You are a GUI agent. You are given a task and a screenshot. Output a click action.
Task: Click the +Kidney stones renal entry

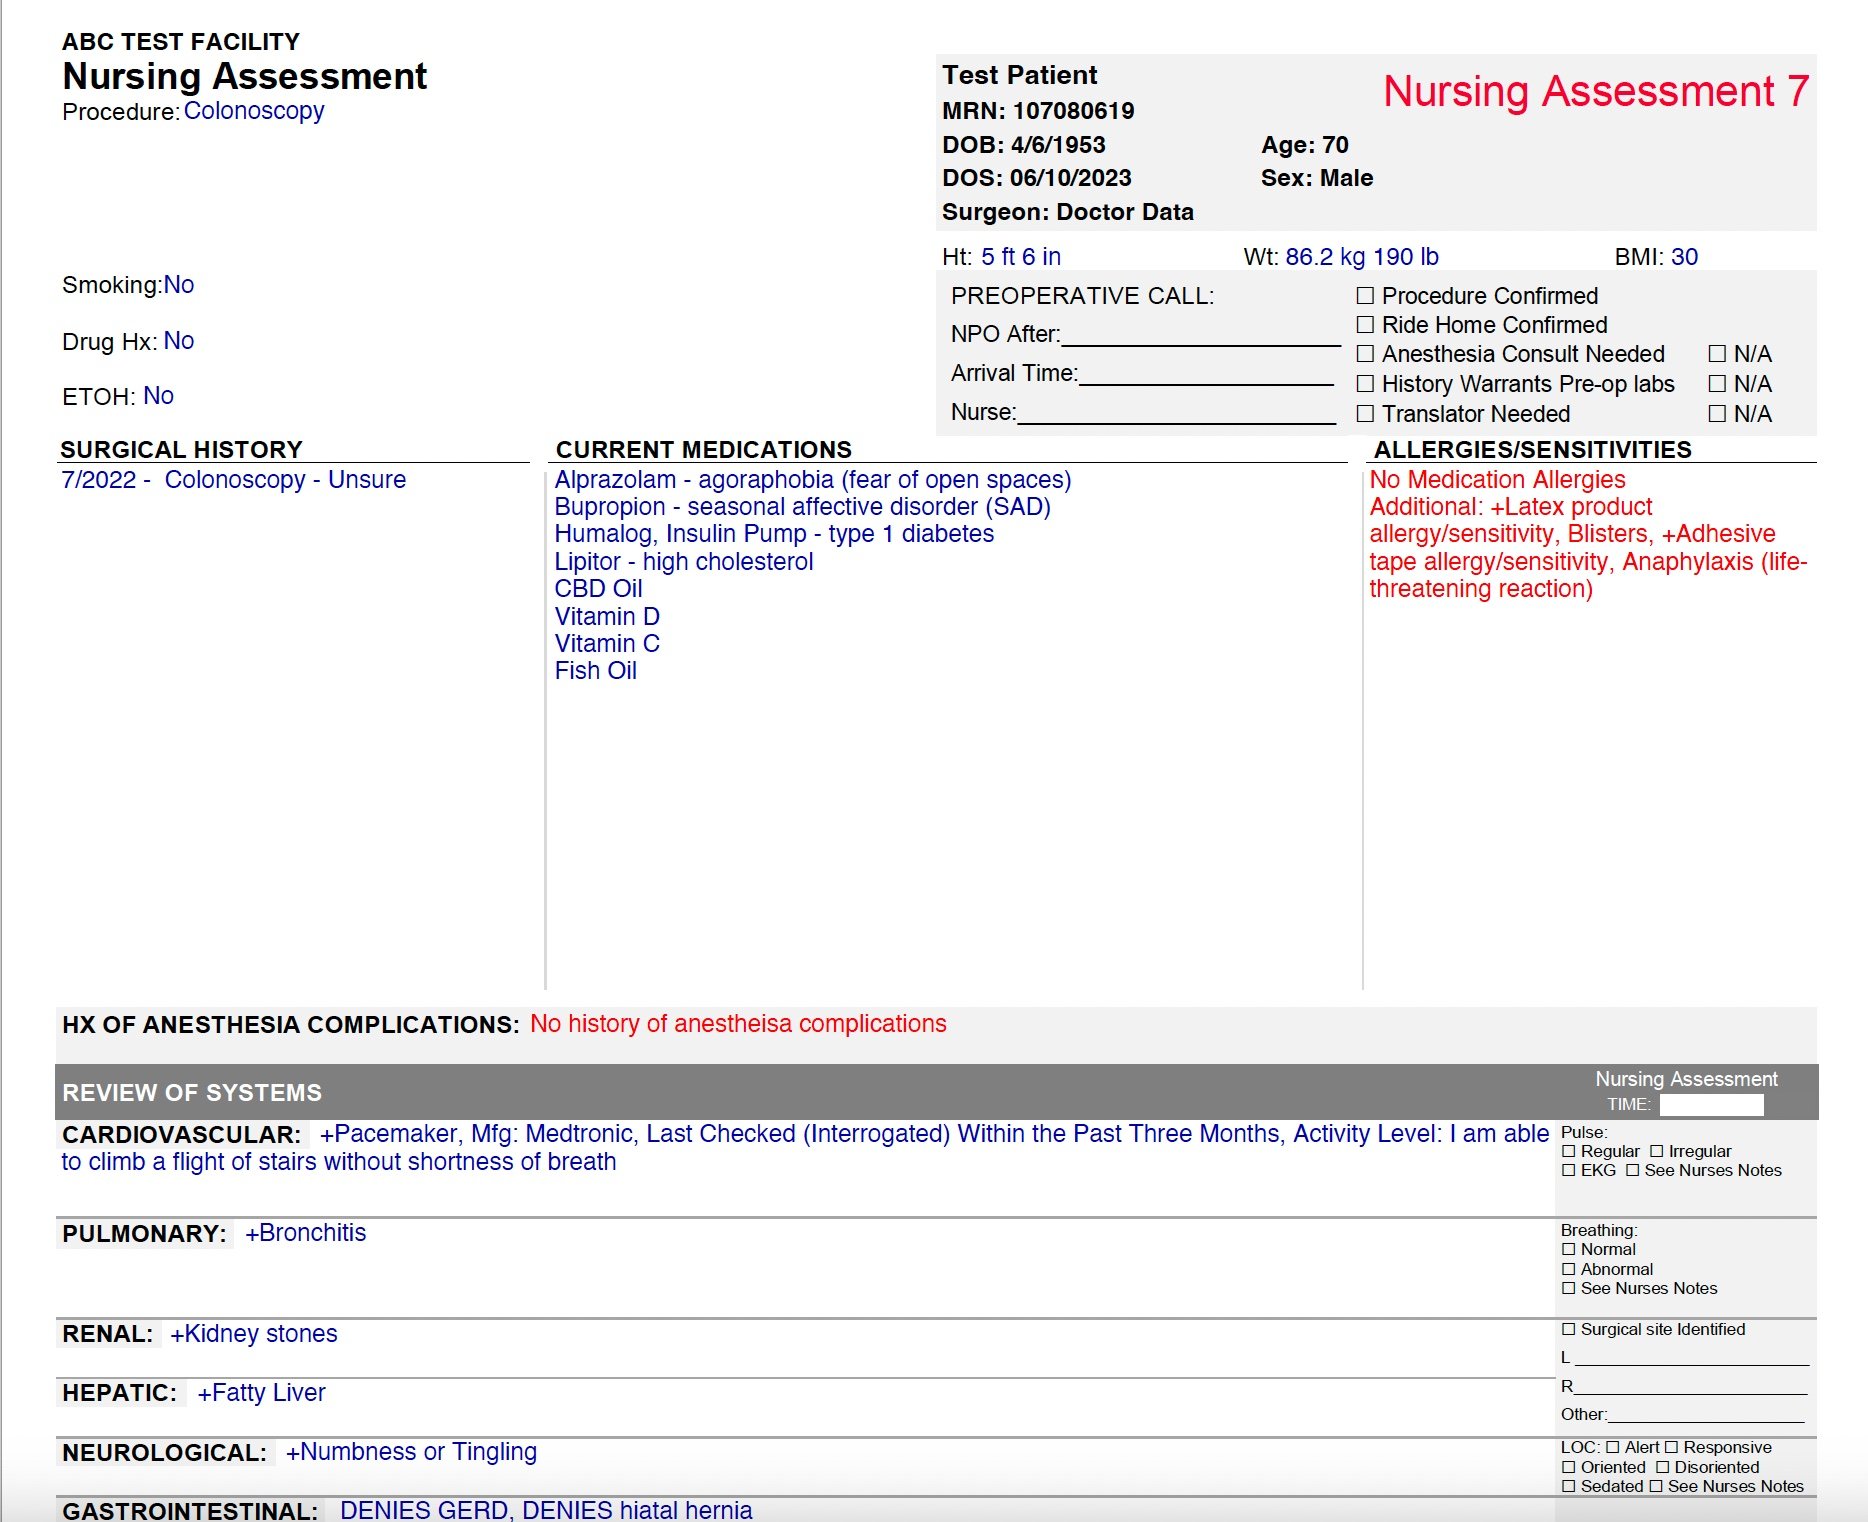(254, 1334)
